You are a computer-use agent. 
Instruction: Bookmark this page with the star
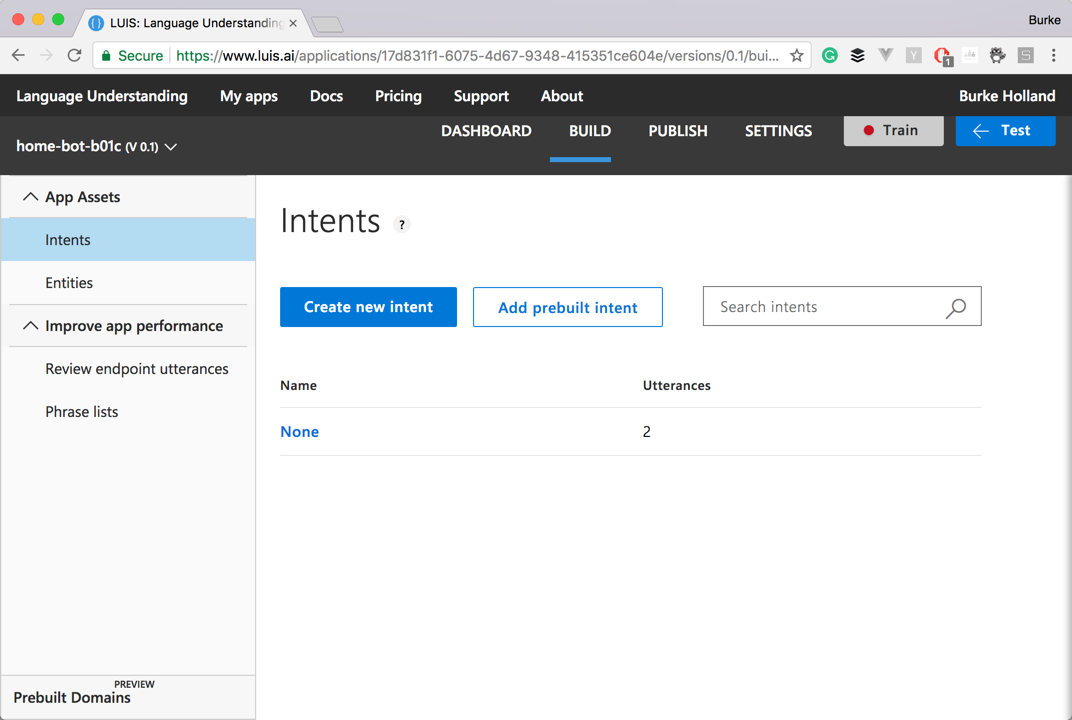[797, 56]
